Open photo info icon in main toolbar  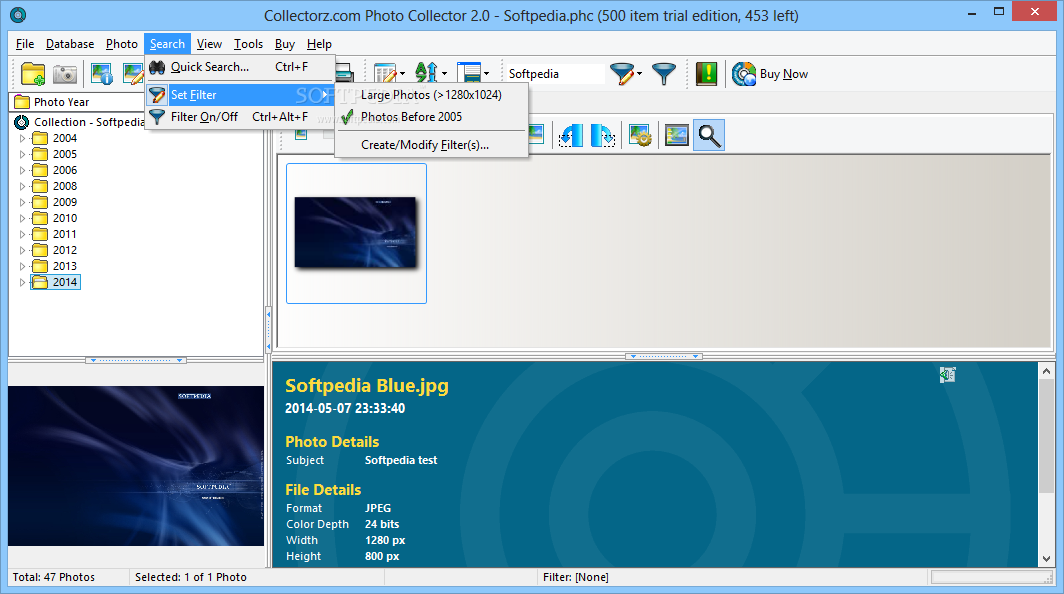point(102,74)
